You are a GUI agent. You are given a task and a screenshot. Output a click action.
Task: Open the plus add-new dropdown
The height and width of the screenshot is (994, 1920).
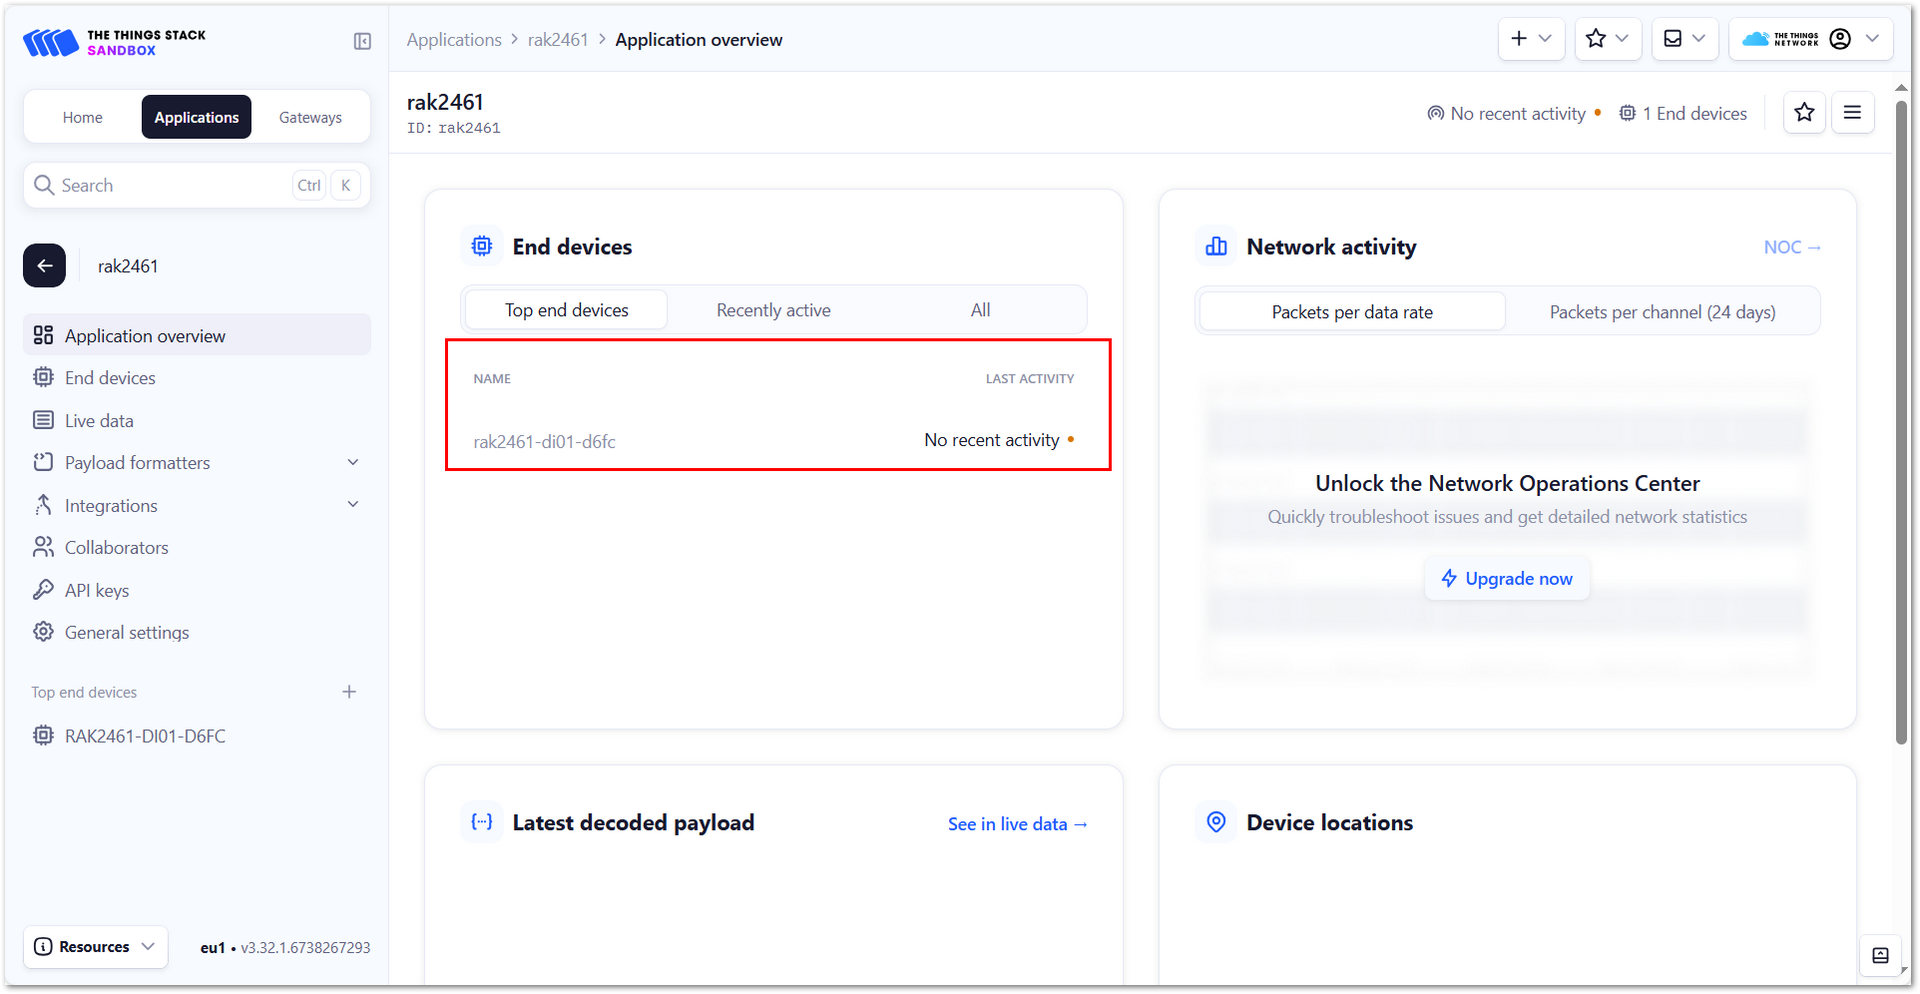coord(1530,39)
